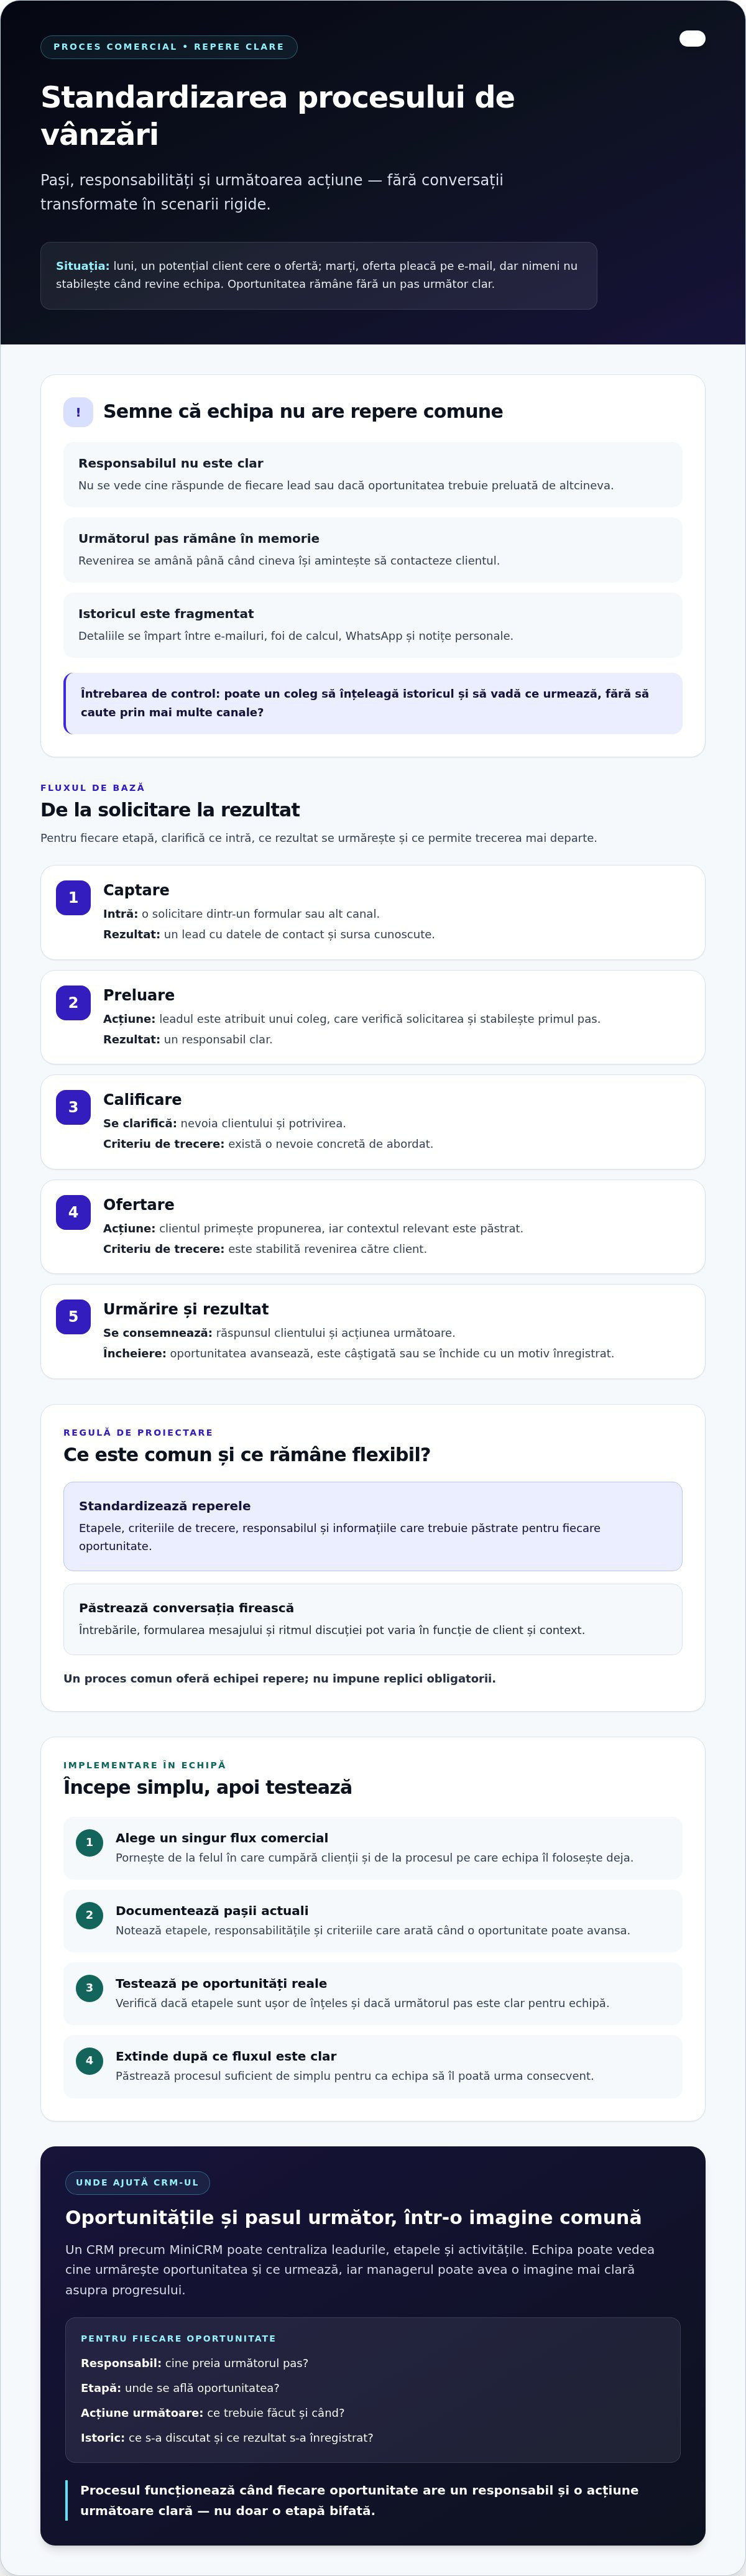Open the Responsabilul nu este clar card

373,474
